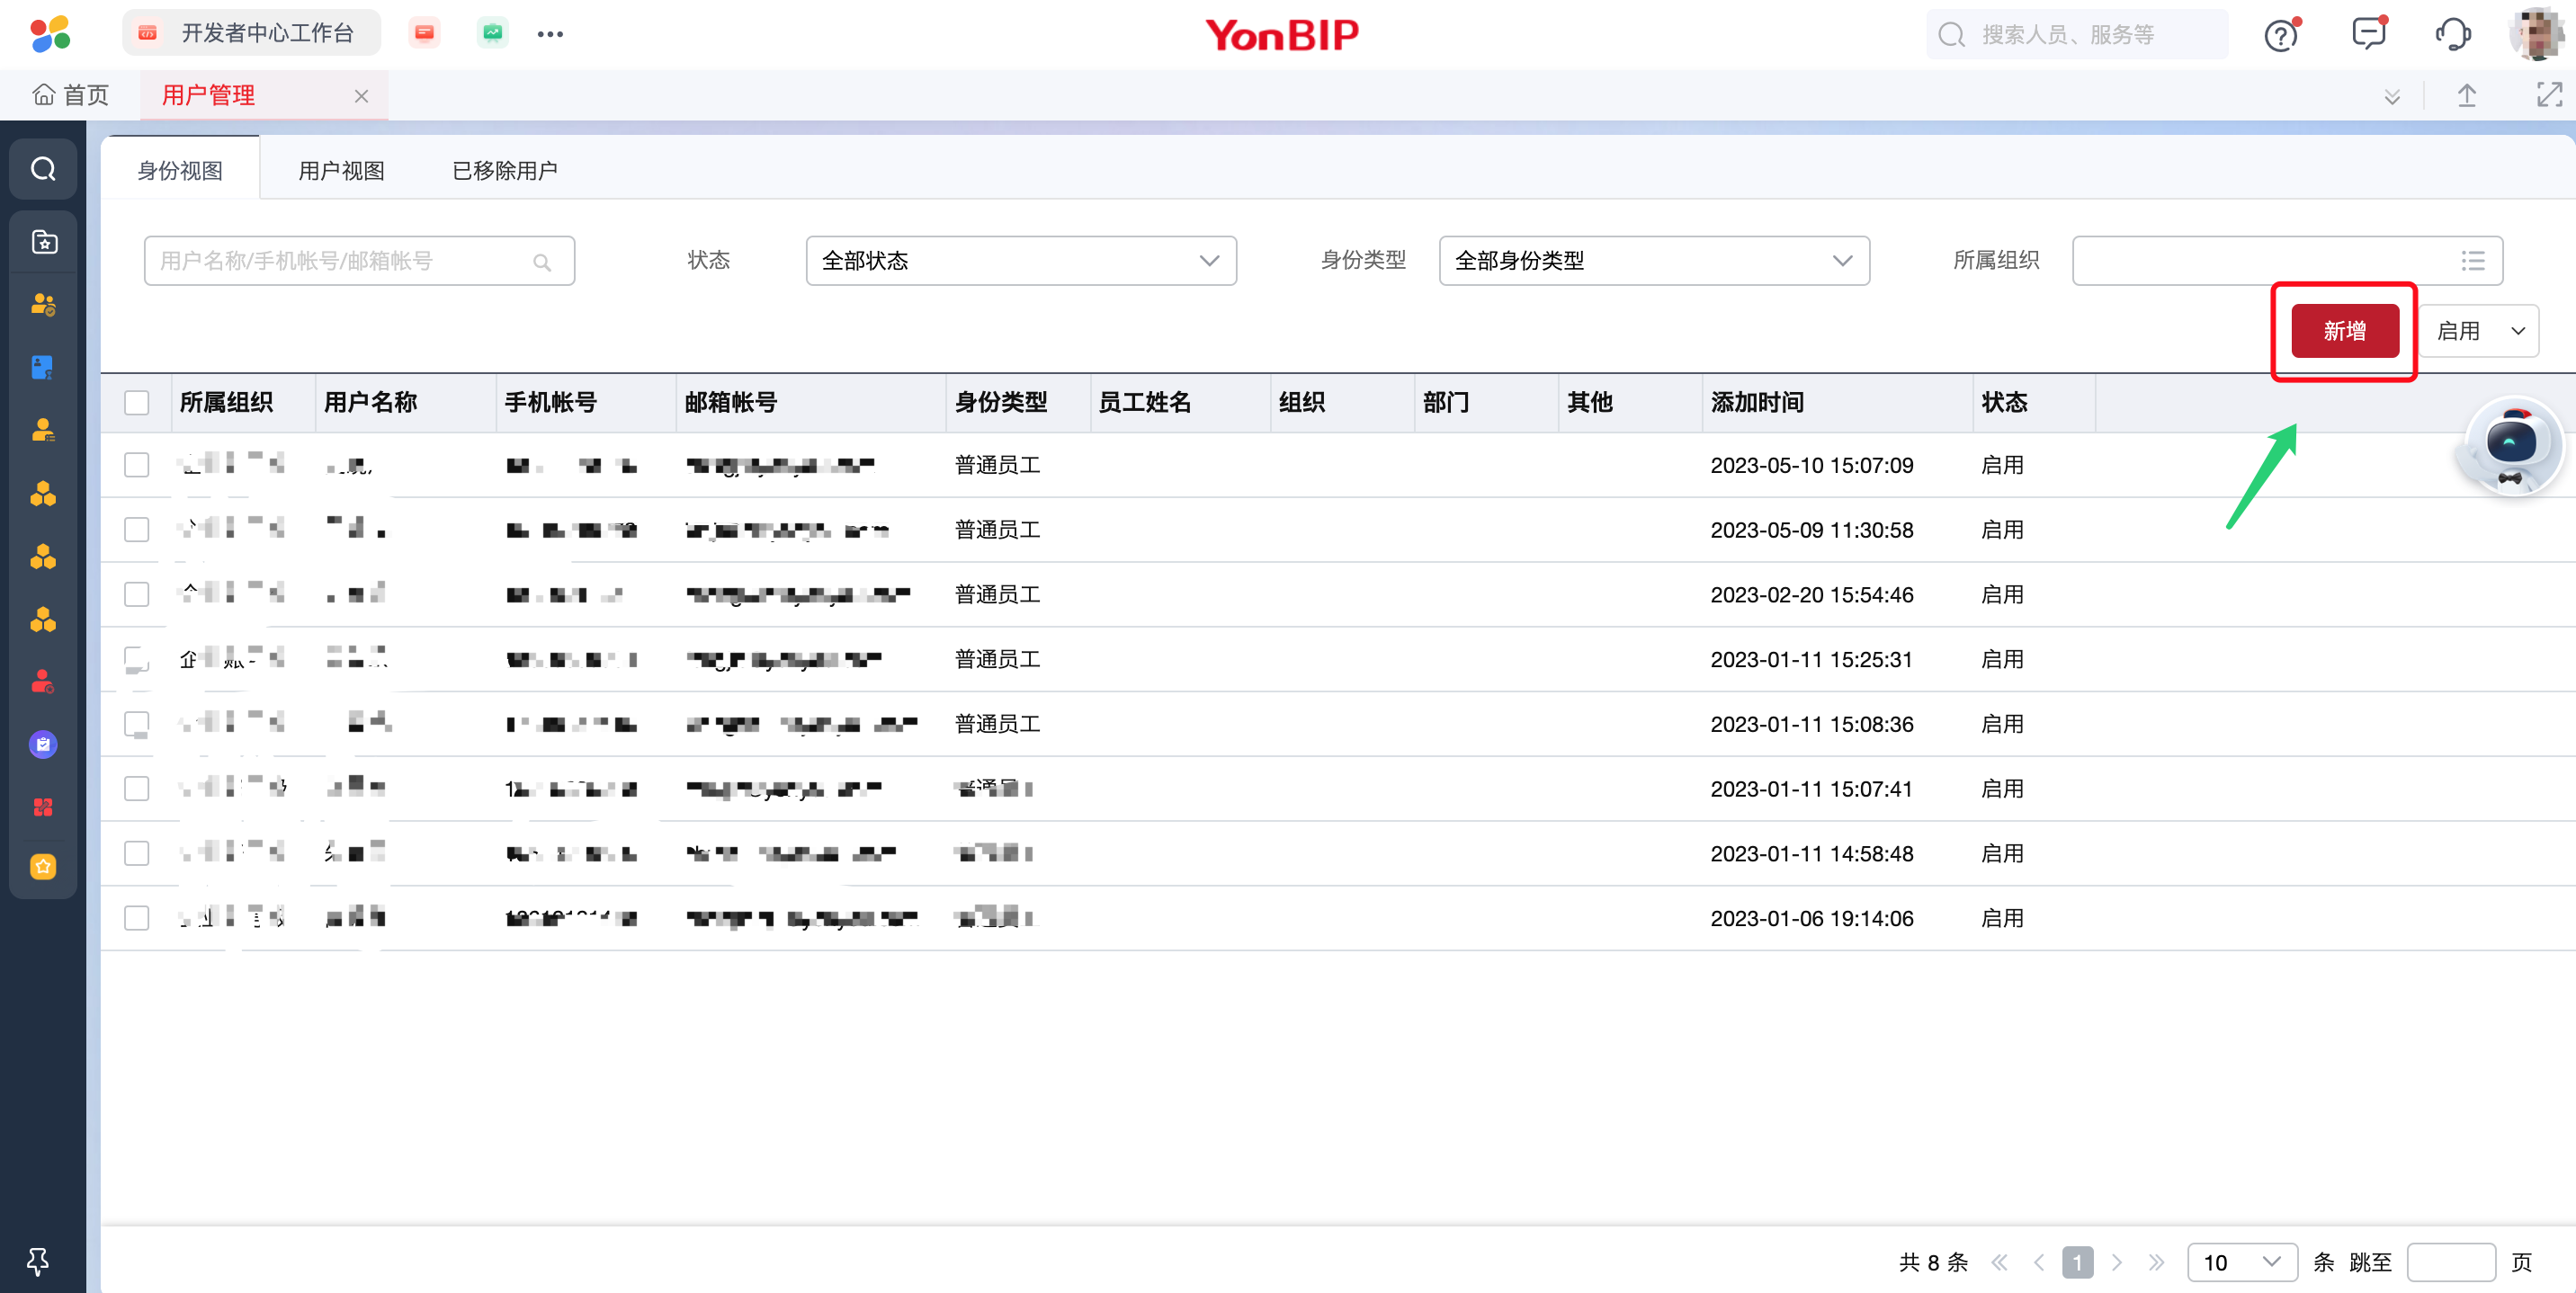The width and height of the screenshot is (2576, 1293).
Task: Switch to the 用户视图 tab
Action: pos(341,171)
